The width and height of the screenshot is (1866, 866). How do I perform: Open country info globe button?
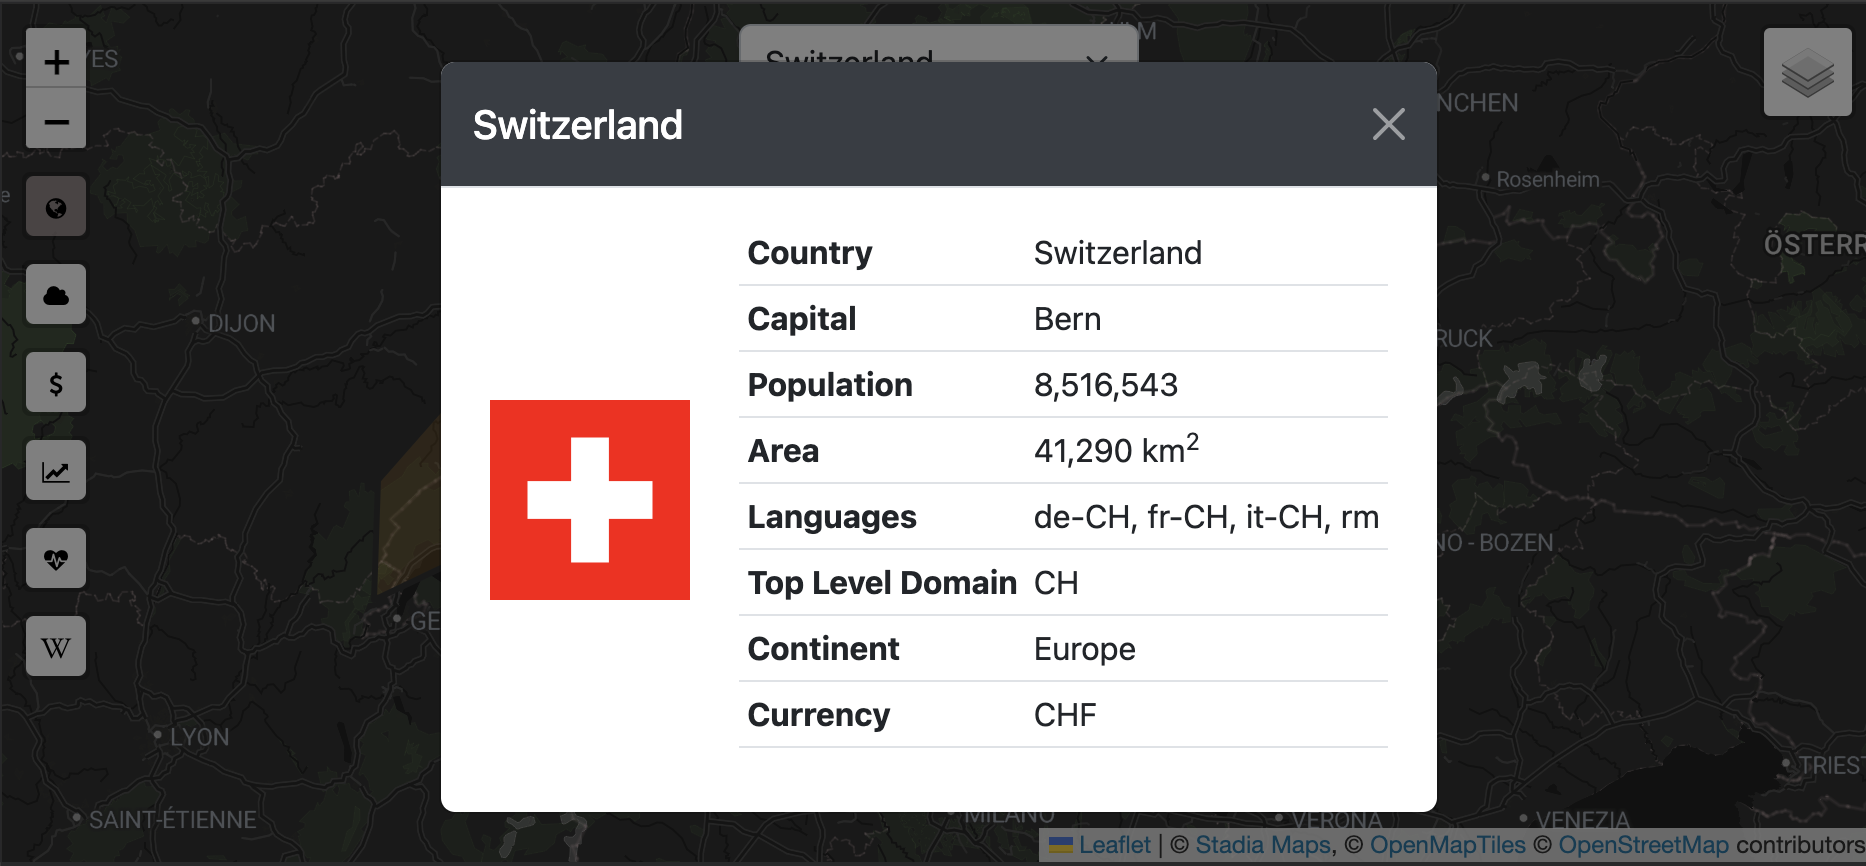click(x=56, y=207)
